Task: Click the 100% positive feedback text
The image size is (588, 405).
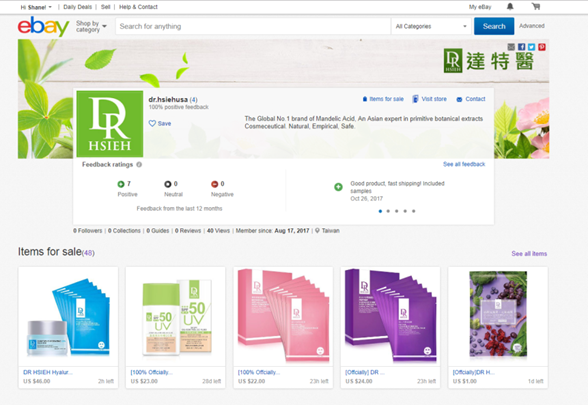Action: pos(178,107)
